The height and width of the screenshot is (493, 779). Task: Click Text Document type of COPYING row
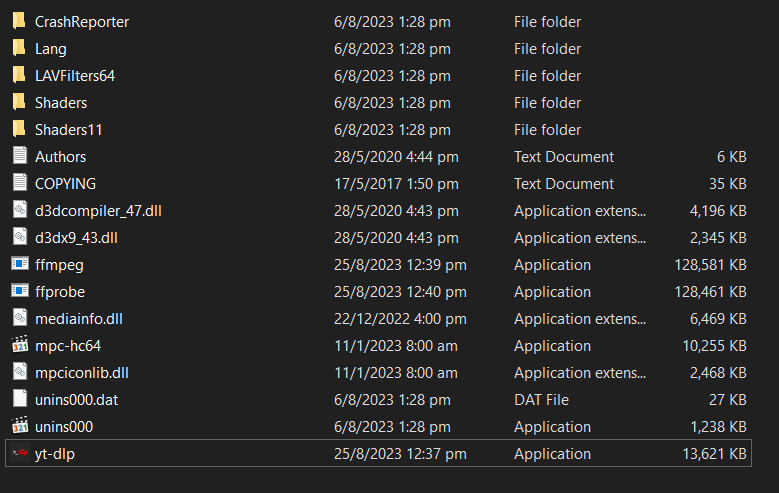point(564,184)
